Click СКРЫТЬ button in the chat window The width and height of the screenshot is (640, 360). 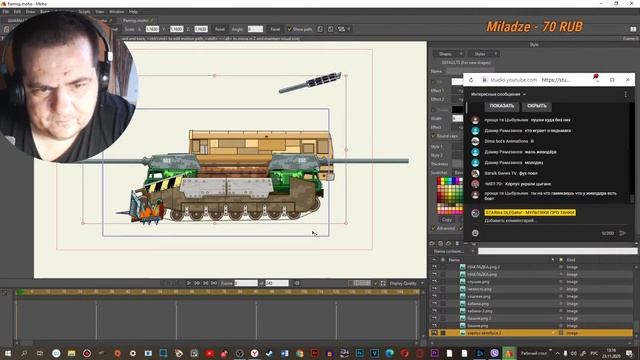tap(536, 106)
